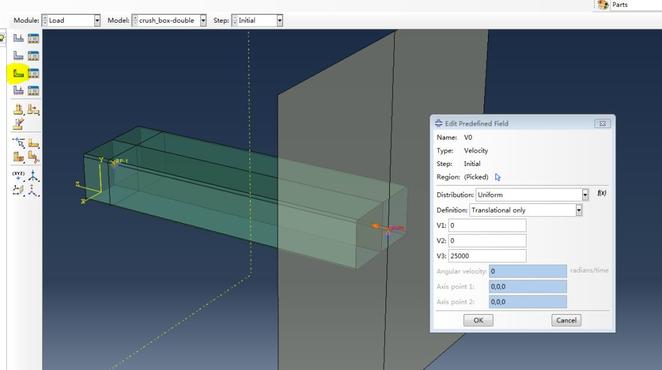Click the Region edit arrow in the dialog

[497, 177]
